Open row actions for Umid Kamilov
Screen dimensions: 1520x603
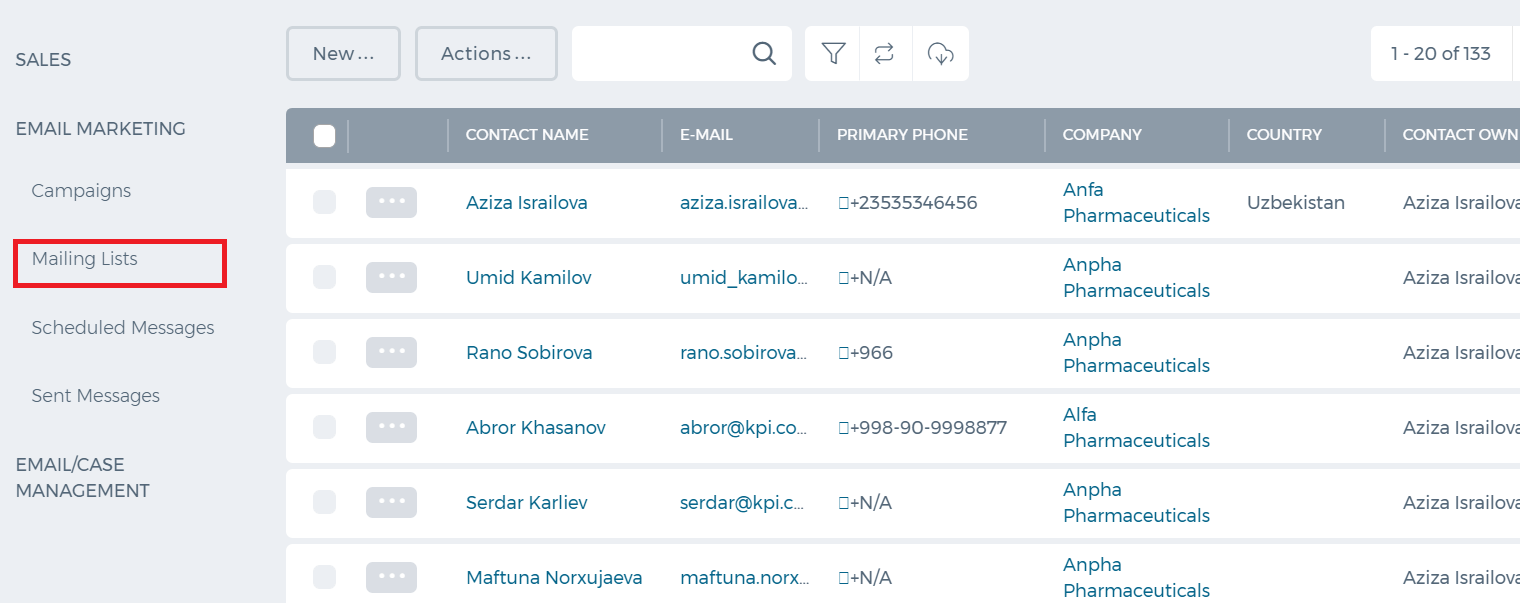391,277
